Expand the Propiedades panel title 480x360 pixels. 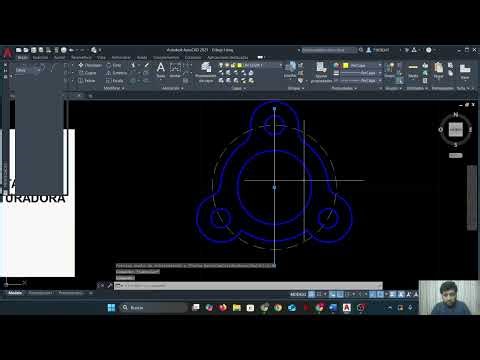pyautogui.click(x=344, y=88)
